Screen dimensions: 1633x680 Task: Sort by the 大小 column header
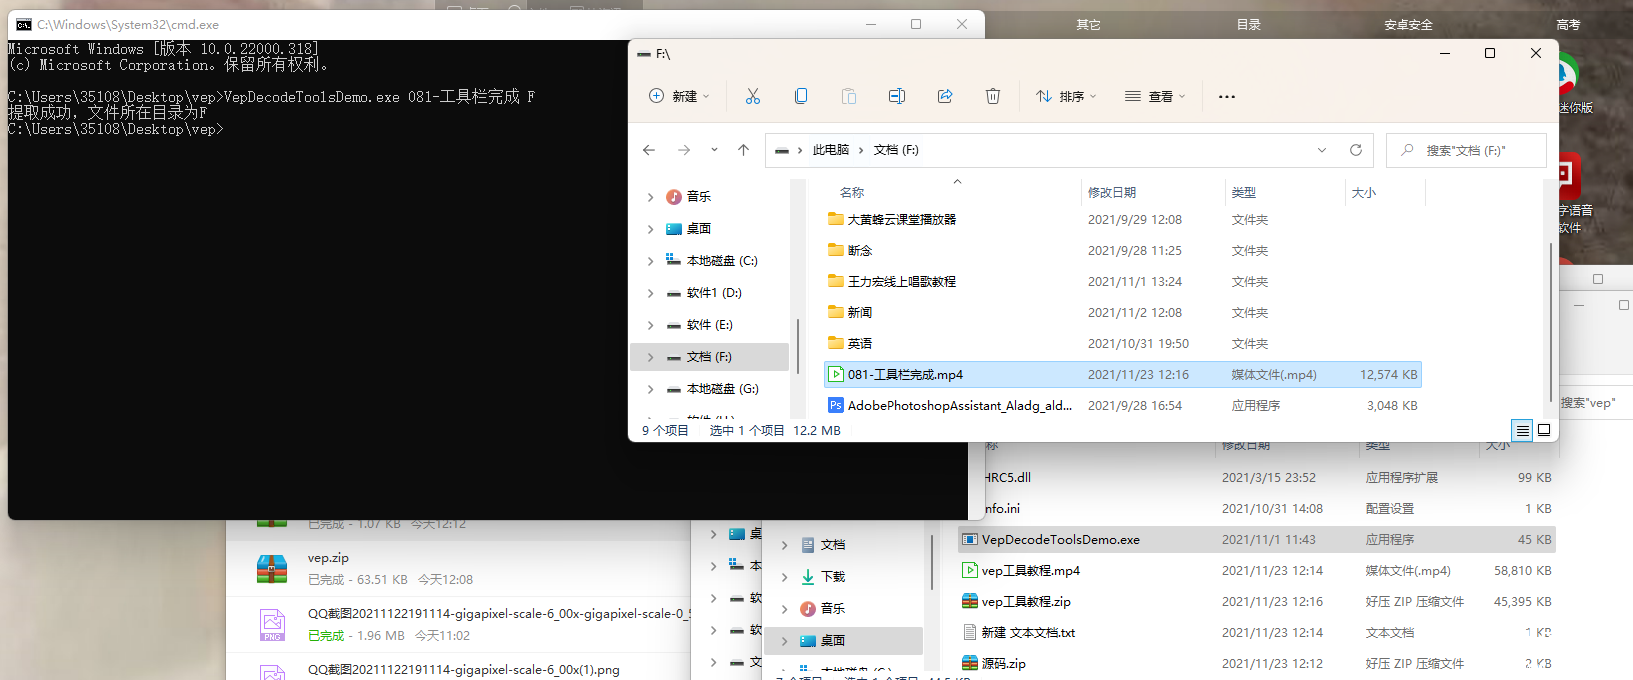(1364, 192)
